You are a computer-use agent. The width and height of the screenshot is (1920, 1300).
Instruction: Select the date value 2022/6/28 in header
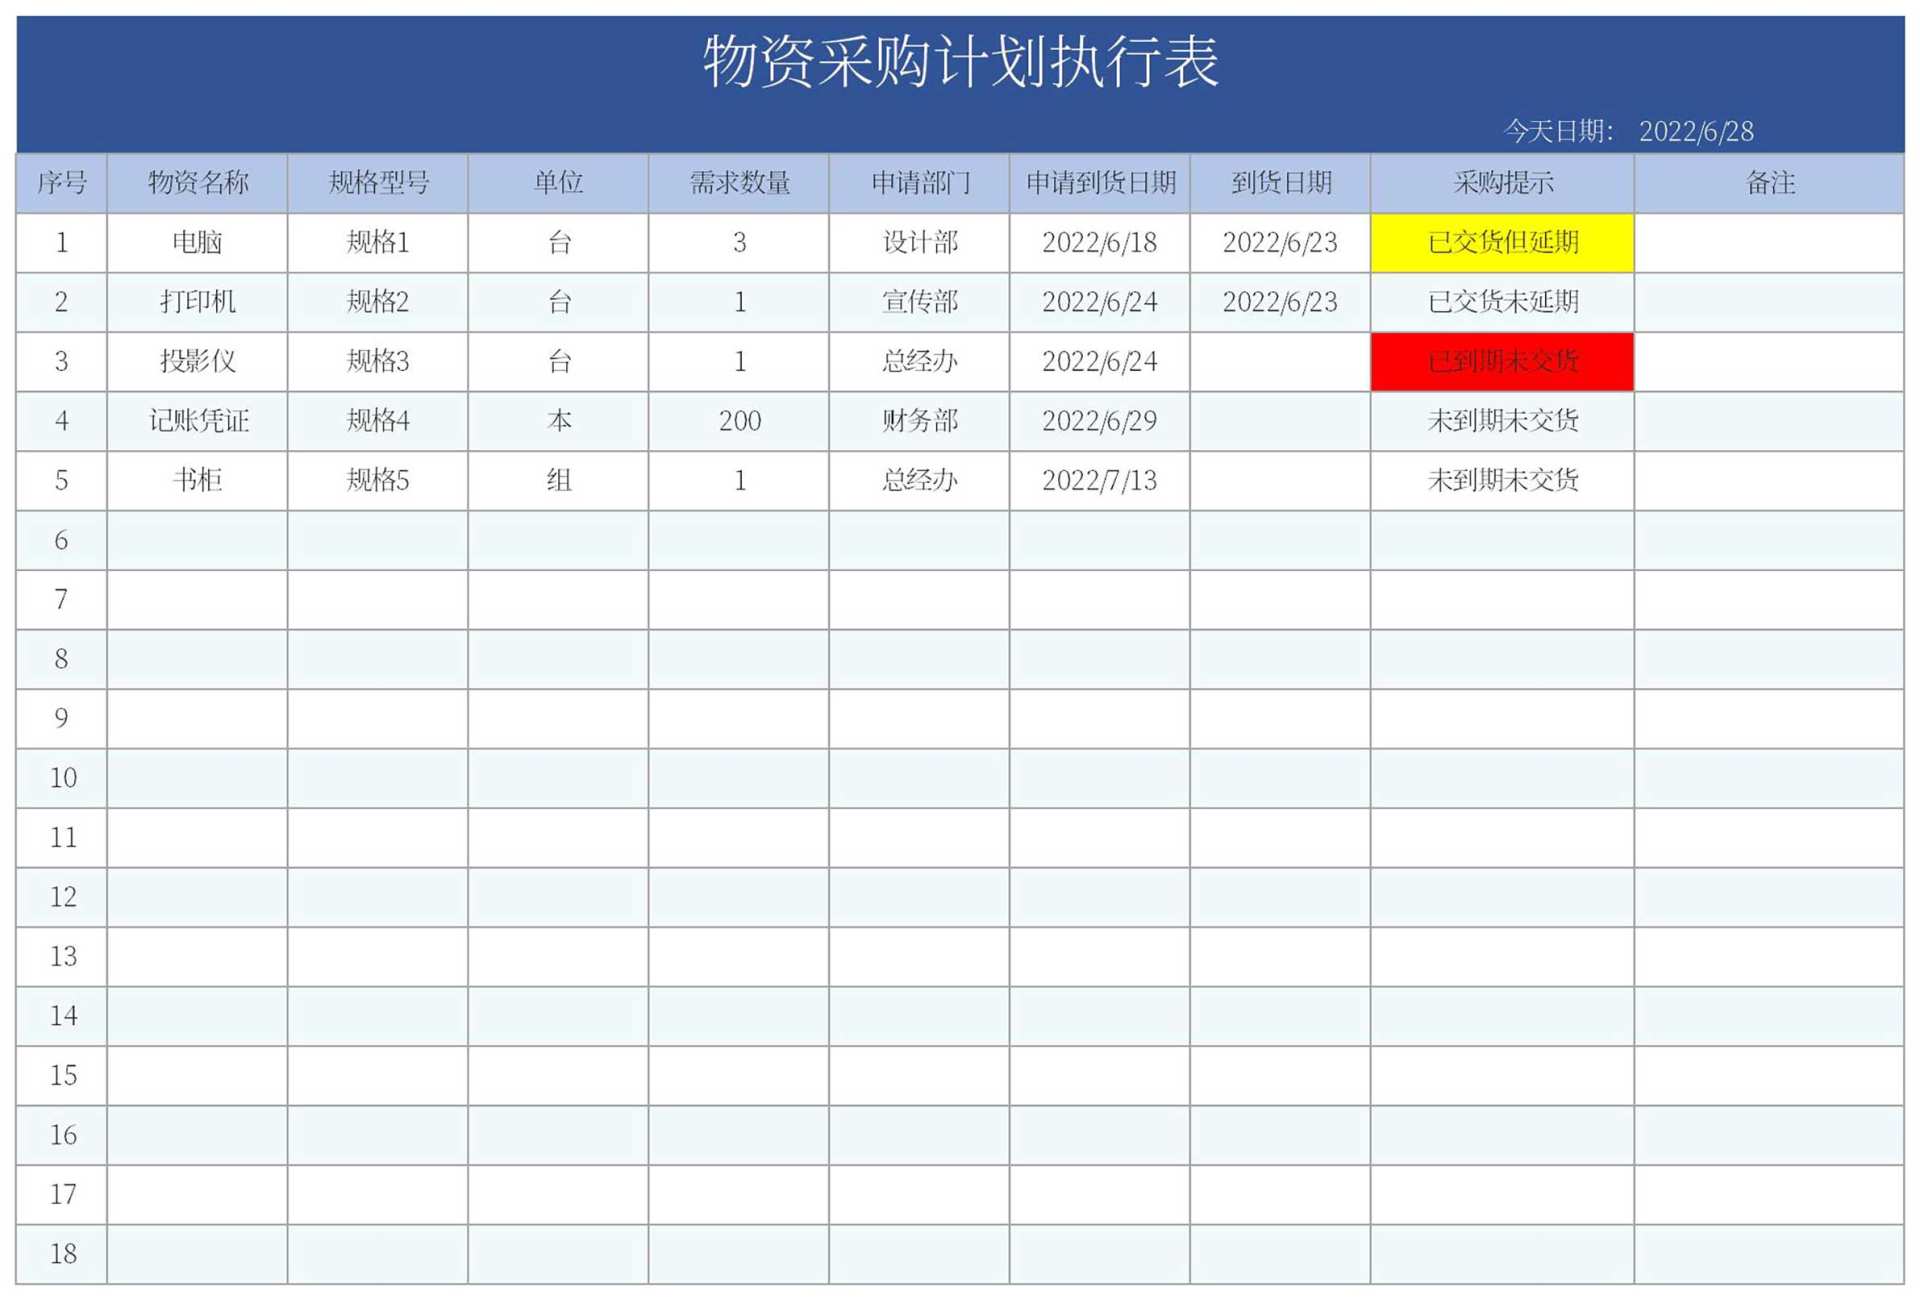coord(1696,131)
